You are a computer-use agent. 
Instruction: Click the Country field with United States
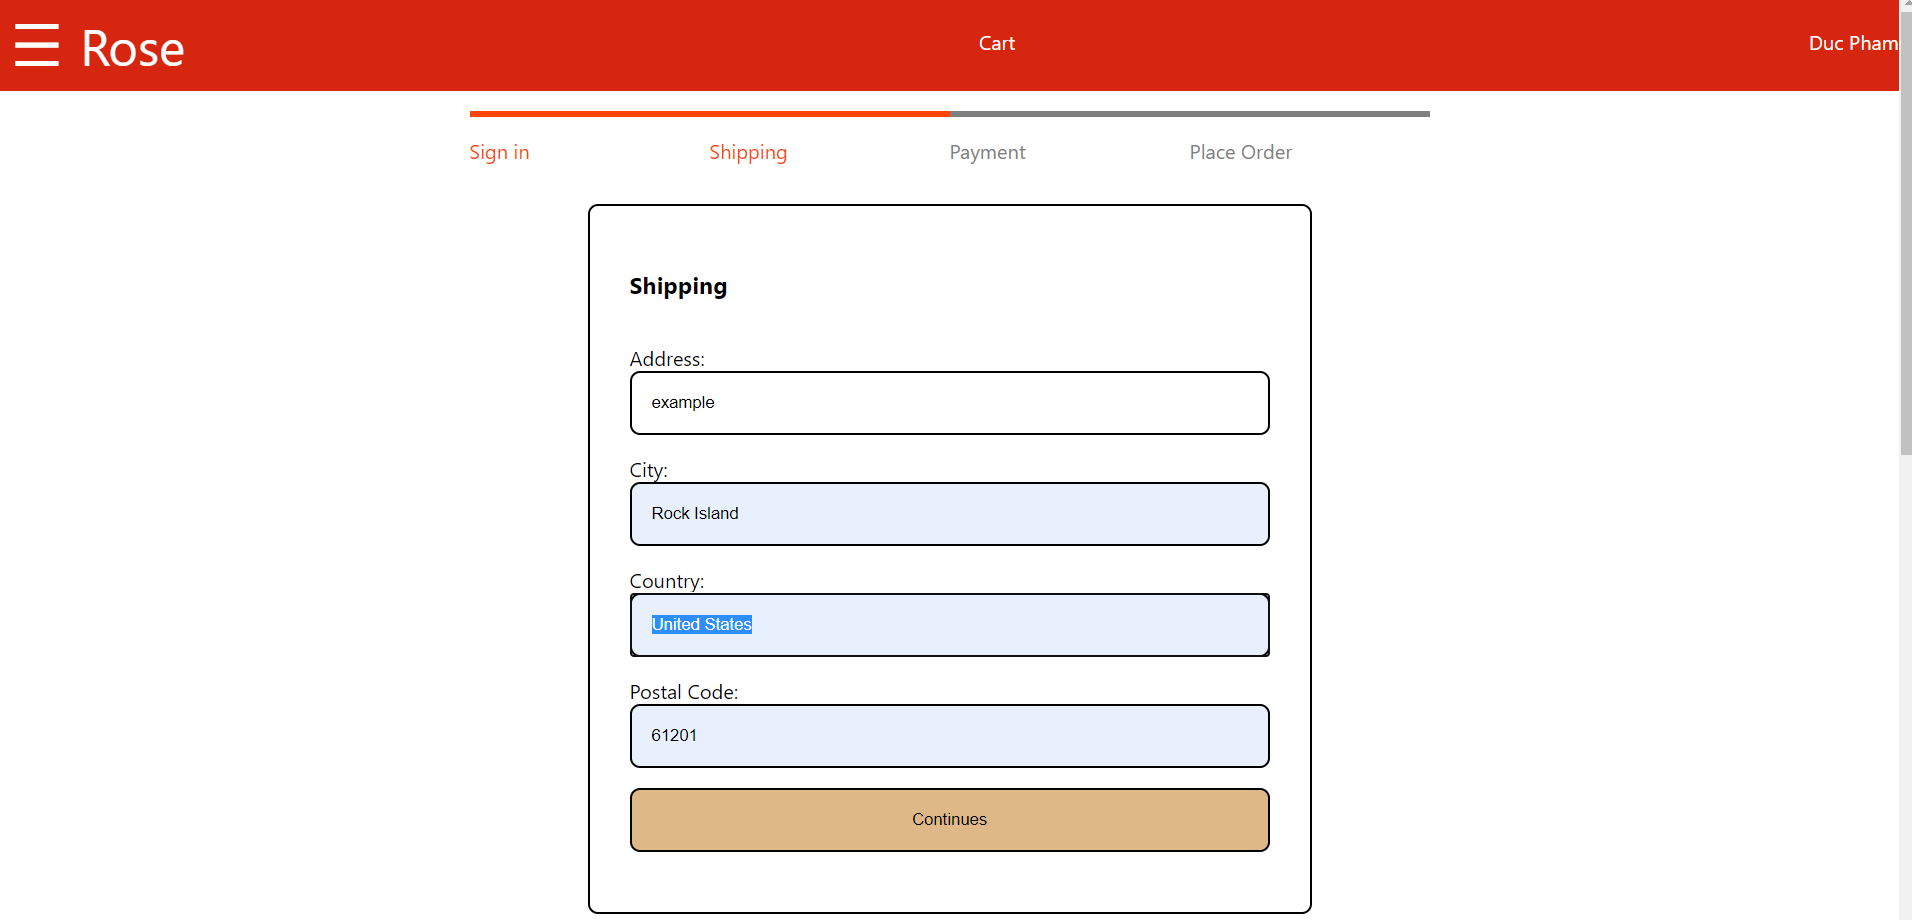pyautogui.click(x=948, y=625)
